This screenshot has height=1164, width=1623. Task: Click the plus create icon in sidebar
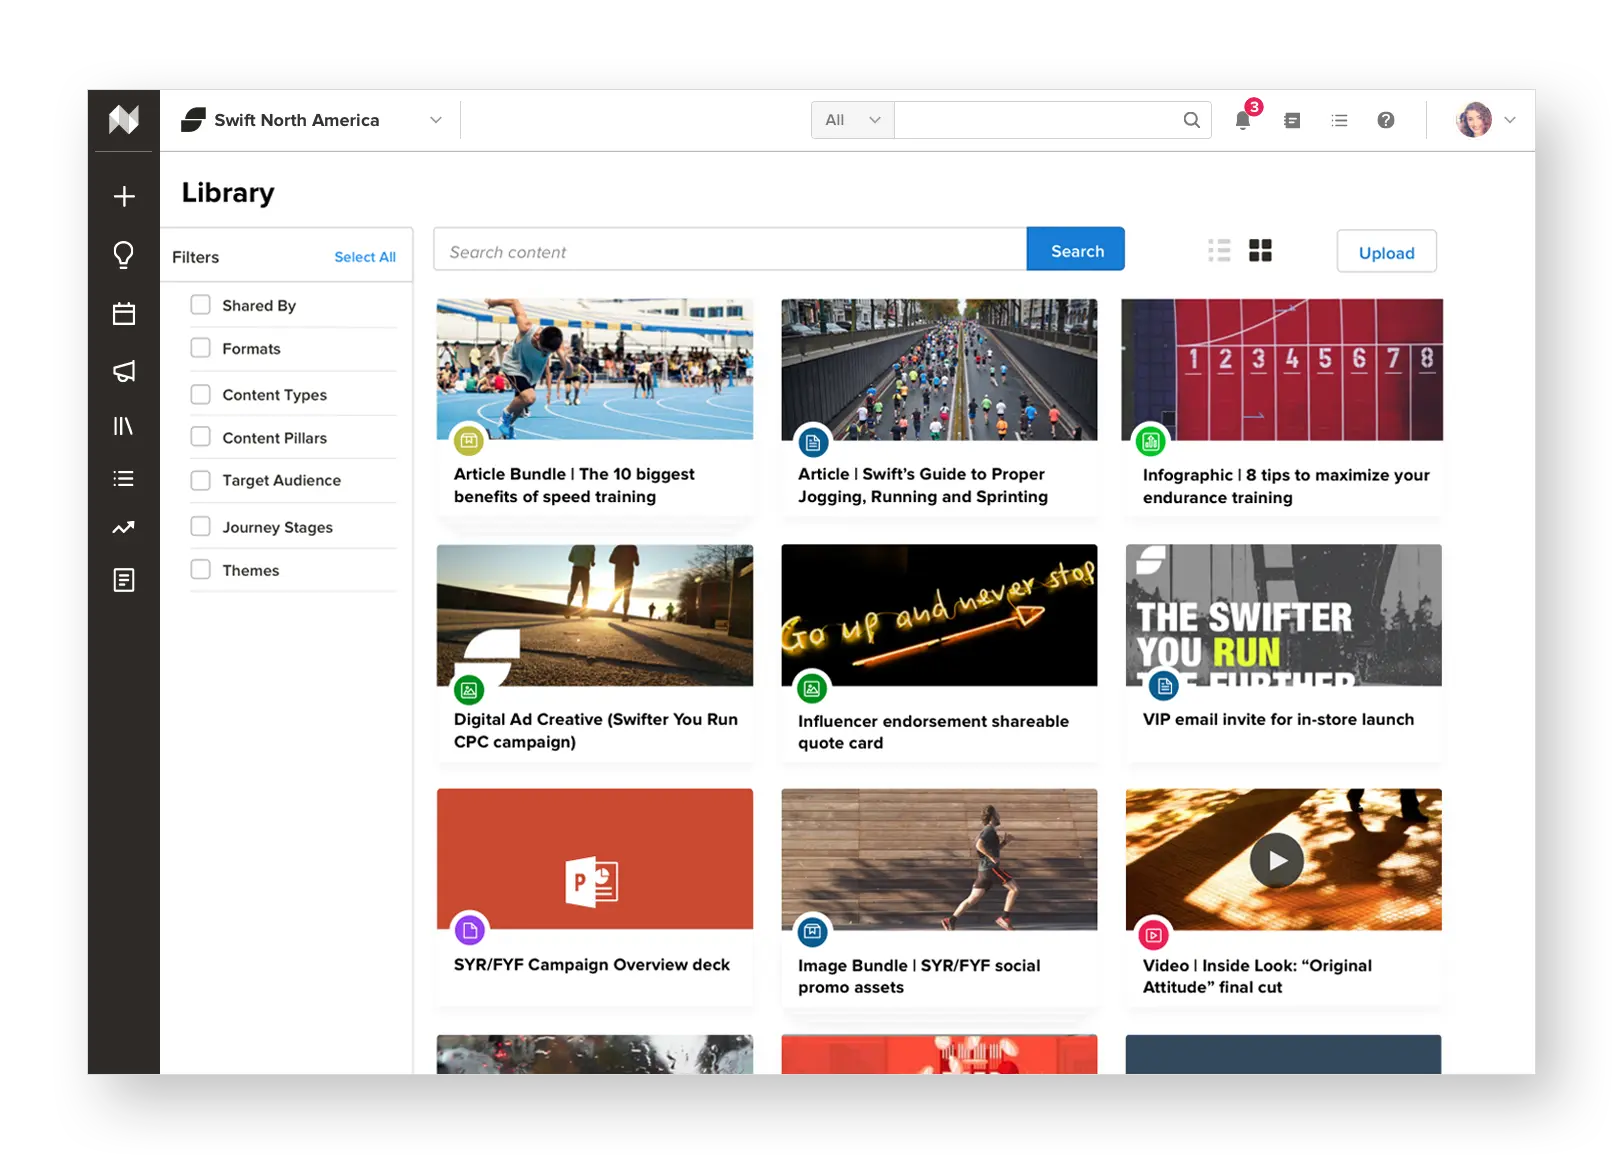coord(124,196)
